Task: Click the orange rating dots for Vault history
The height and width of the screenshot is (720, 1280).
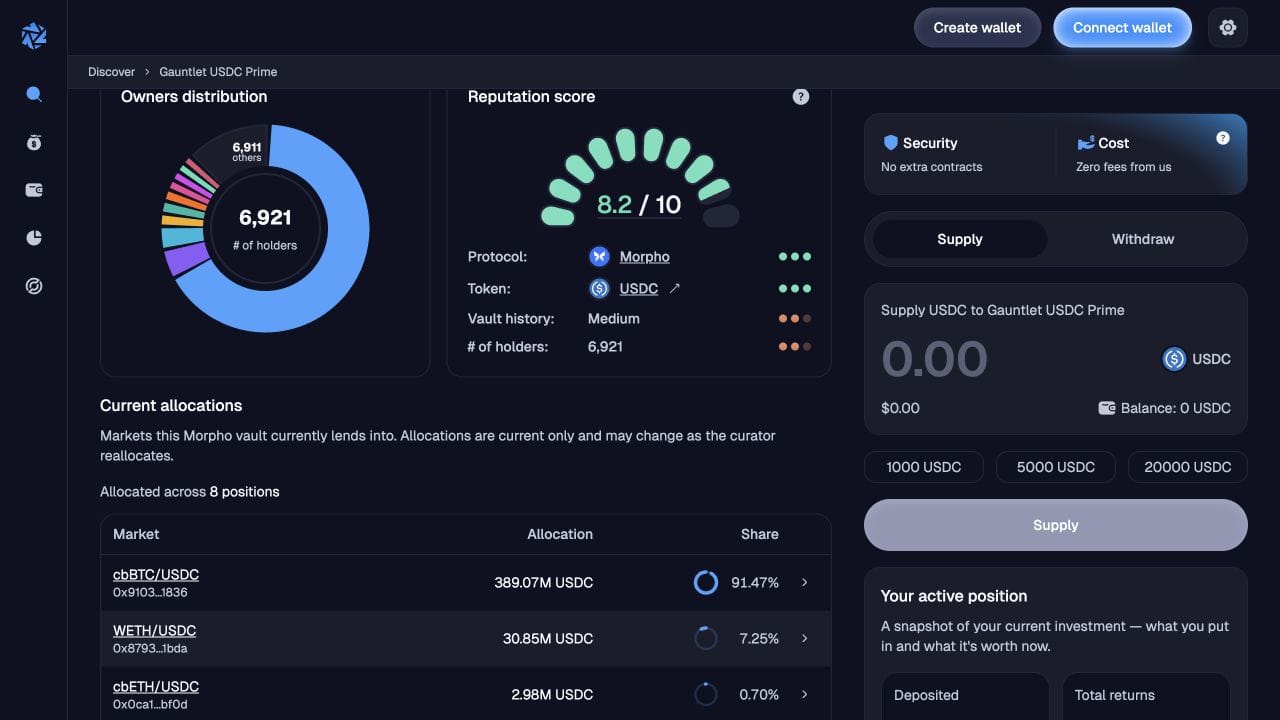Action: pyautogui.click(x=795, y=319)
